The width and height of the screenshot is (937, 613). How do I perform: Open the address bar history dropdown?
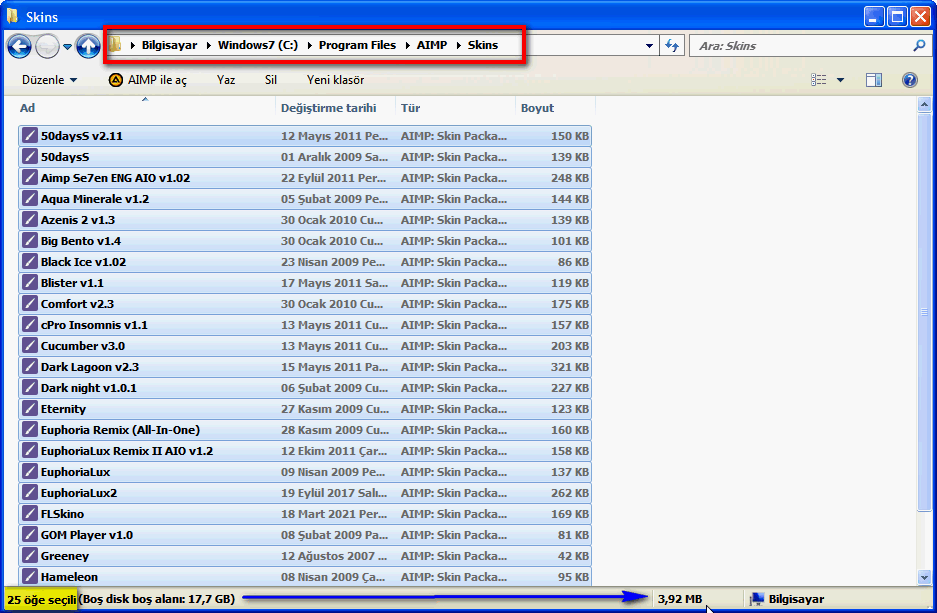coord(649,46)
